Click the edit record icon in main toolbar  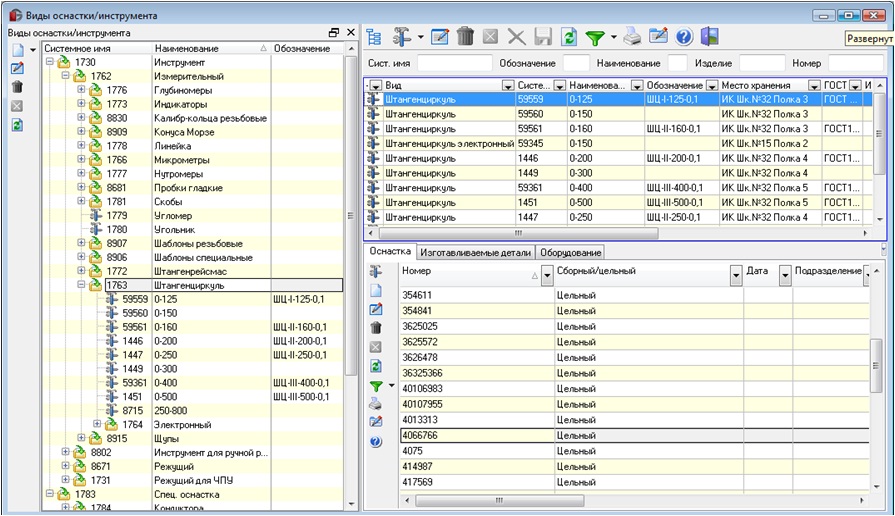pyautogui.click(x=440, y=37)
